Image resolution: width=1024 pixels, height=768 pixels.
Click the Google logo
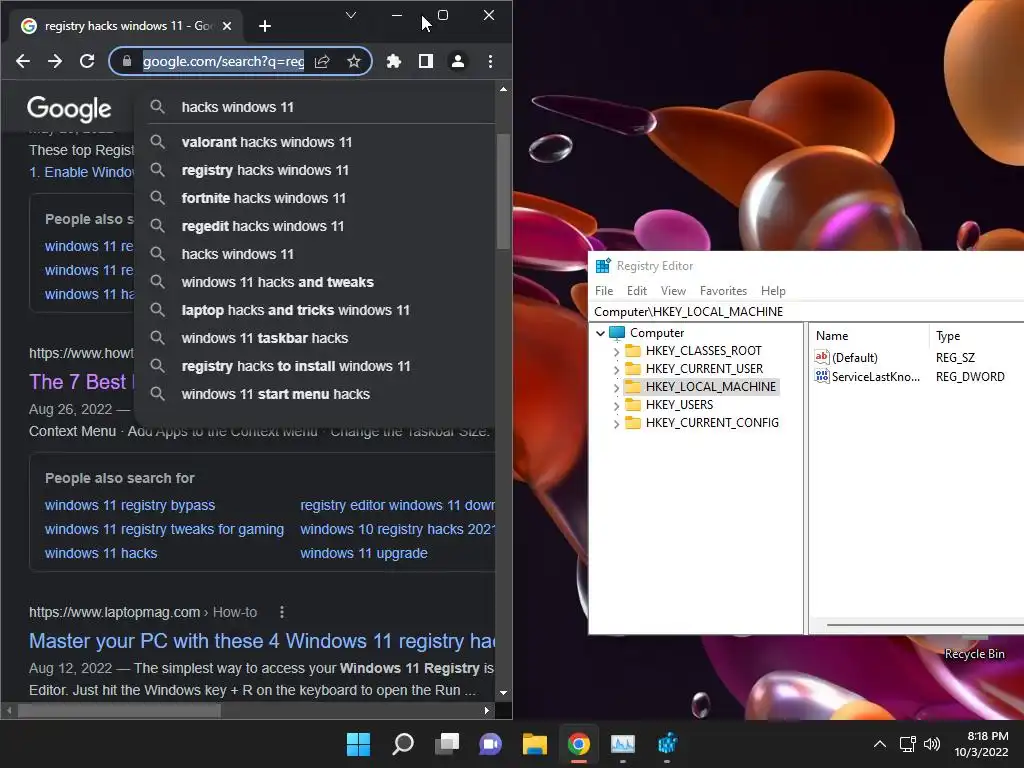point(69,109)
